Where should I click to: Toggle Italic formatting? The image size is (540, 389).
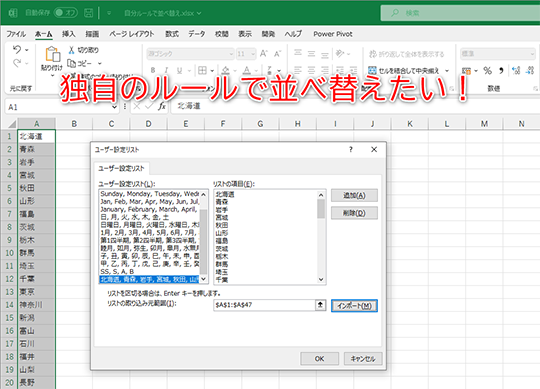(166, 70)
